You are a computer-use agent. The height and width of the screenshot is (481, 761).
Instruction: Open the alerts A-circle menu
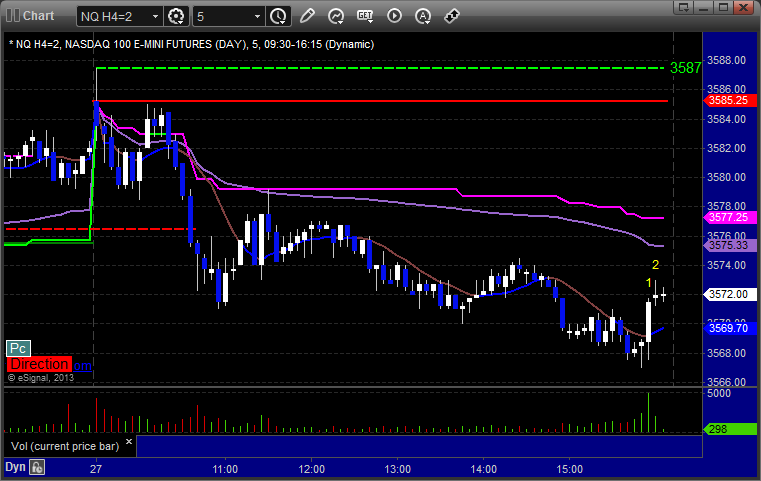[423, 16]
